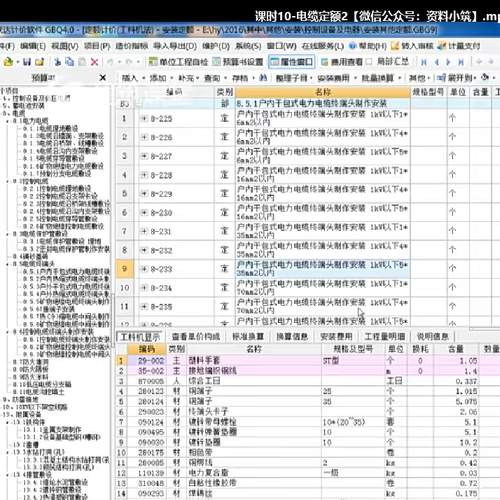
Task: Click the 帮助(H) help icon
Action: click(x=353, y=46)
